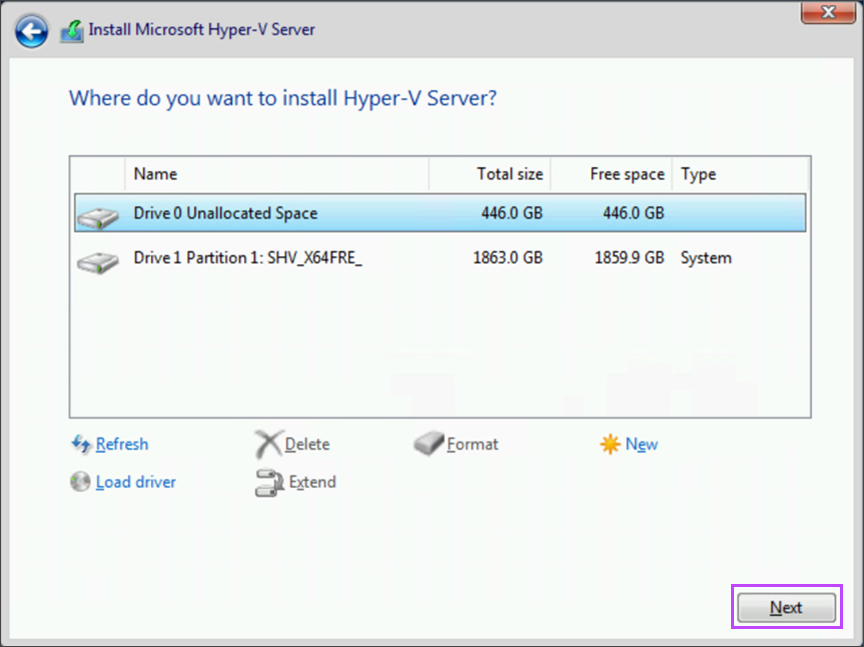Viewport: 864px width, 647px height.
Task: Sort by Total size column header
Action: [490, 174]
